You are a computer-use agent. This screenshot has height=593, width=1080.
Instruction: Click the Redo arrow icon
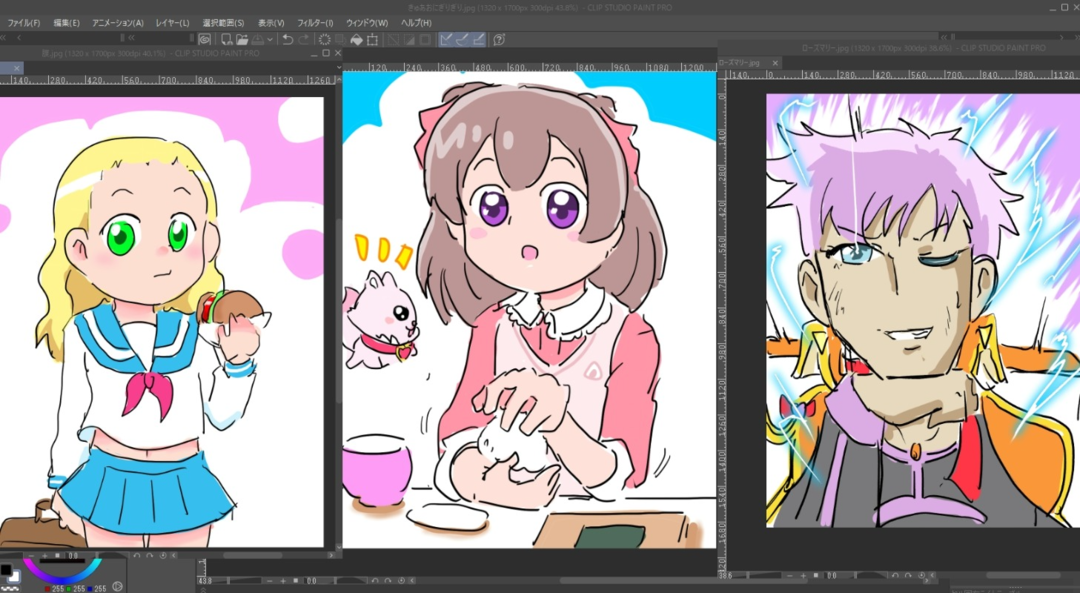coord(304,39)
